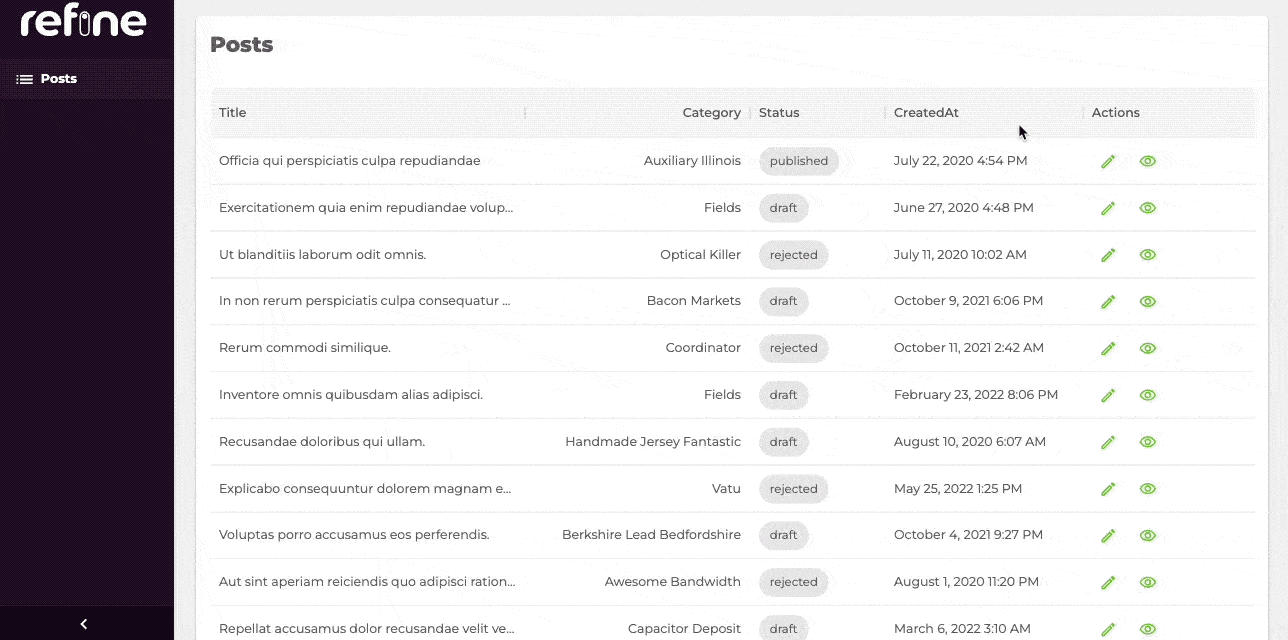Edit the 'Recusandae doloribus qui ullam' post
The image size is (1288, 640).
click(1108, 442)
